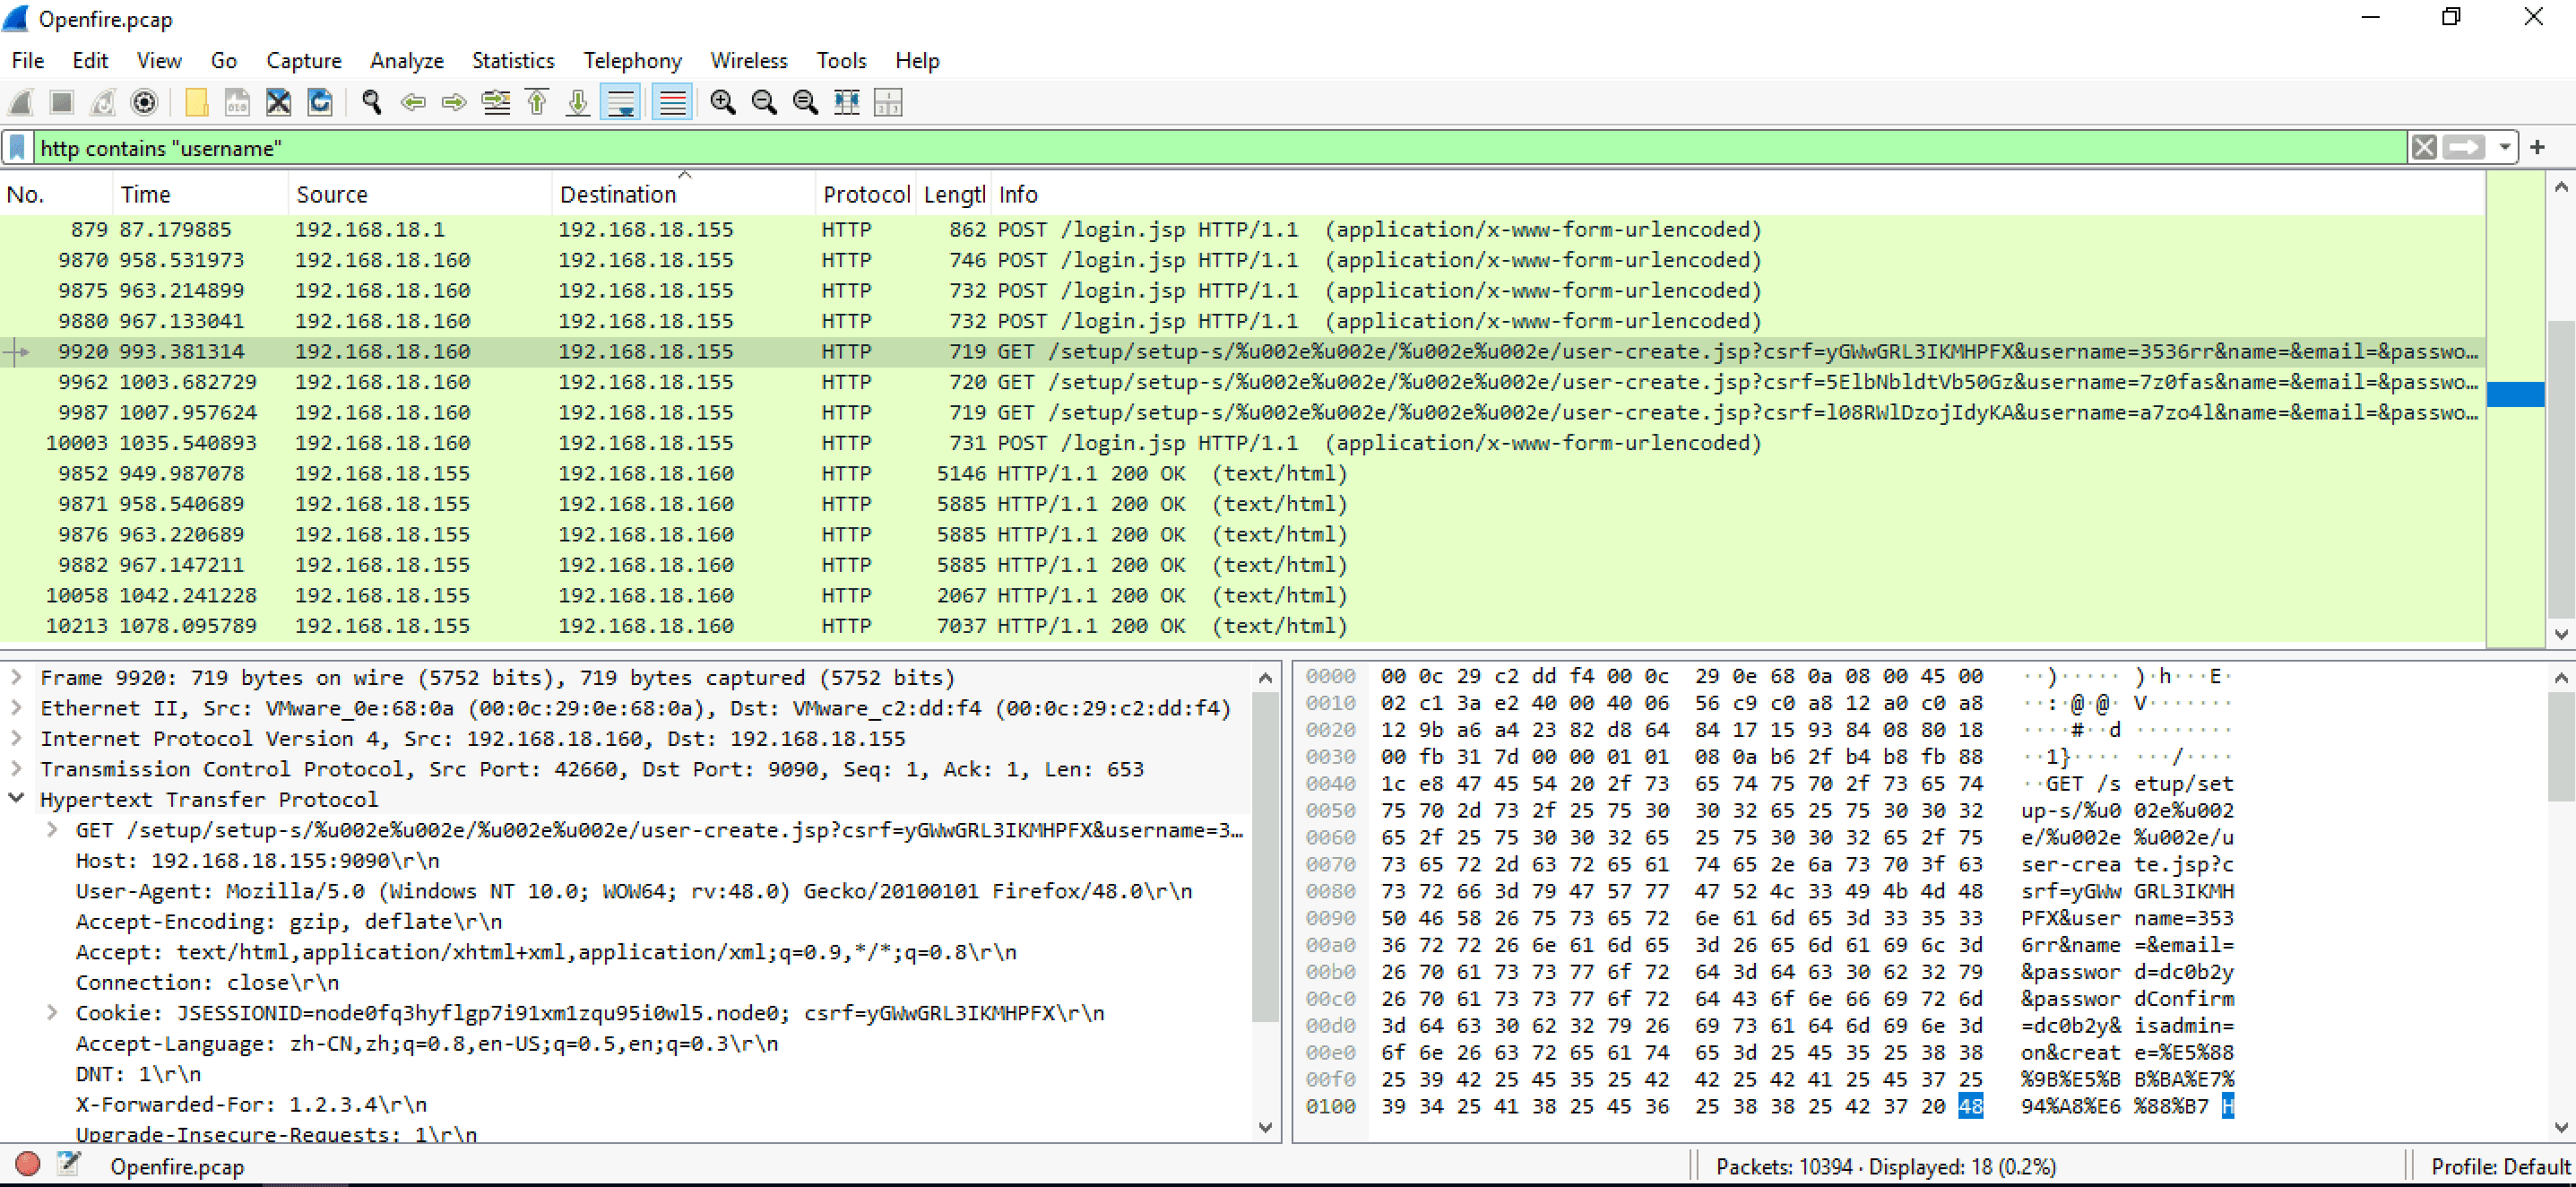
Task: Select packet 879 POST /login.jsp row
Action: point(1242,230)
